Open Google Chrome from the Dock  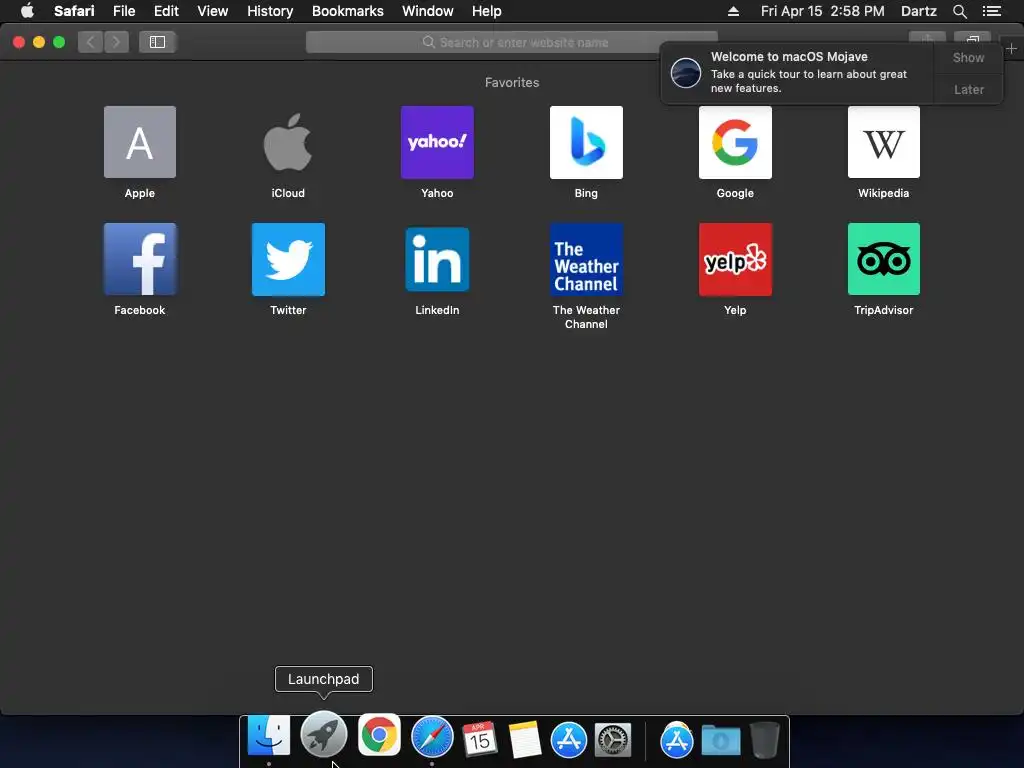point(379,735)
